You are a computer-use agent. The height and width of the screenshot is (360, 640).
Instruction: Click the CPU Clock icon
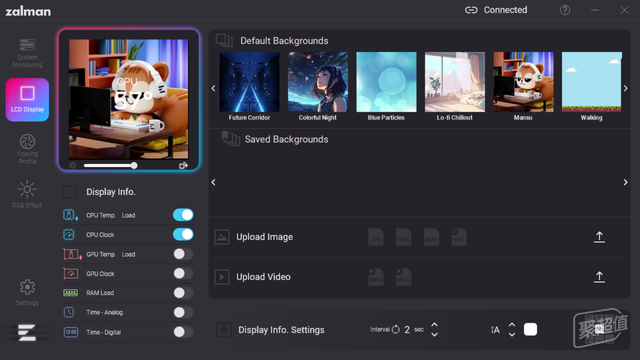(69, 235)
